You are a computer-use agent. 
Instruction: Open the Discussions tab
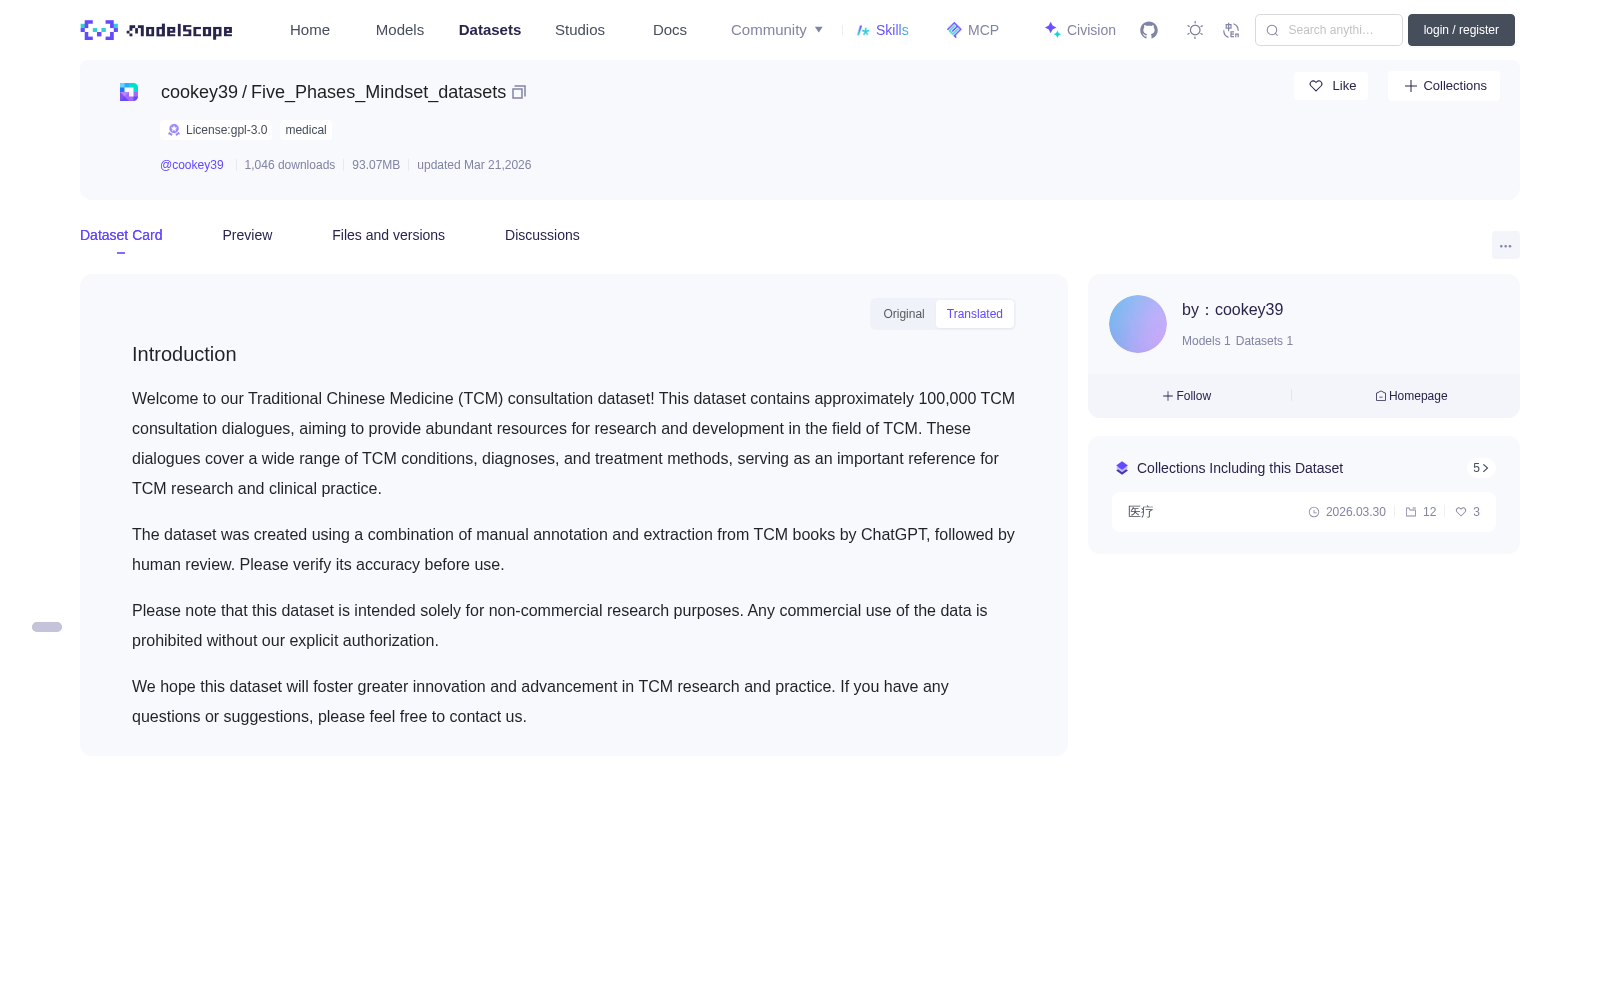click(542, 235)
